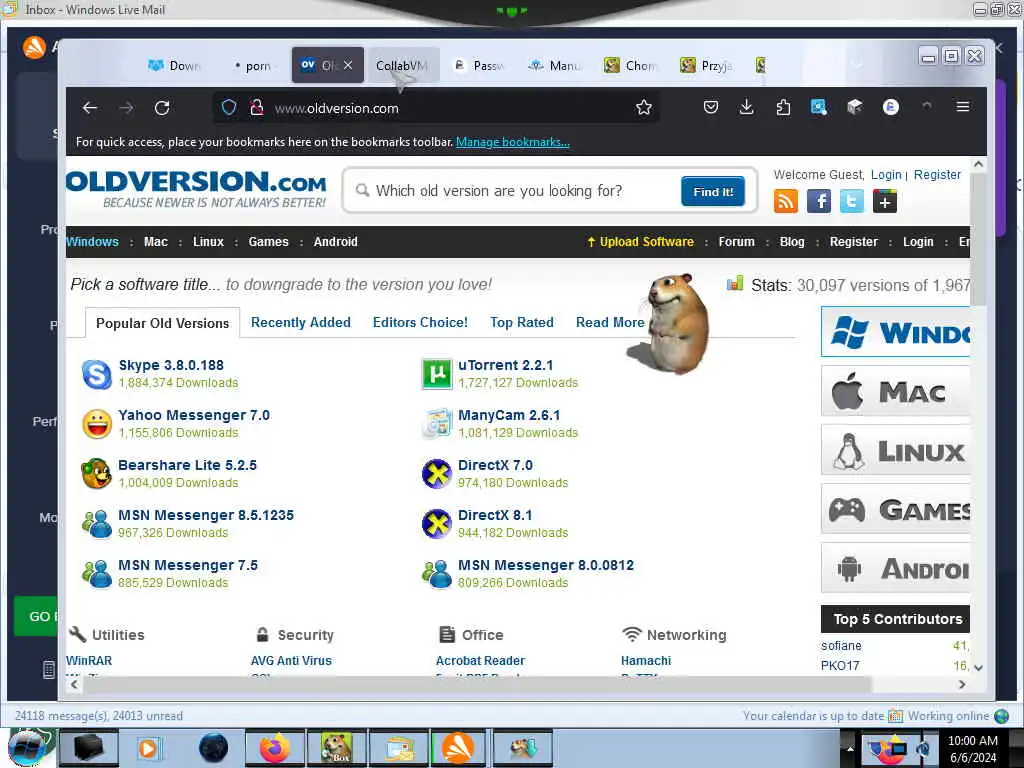Click the sofiane contributor name
Image resolution: width=1024 pixels, height=768 pixels.
pyautogui.click(x=841, y=646)
